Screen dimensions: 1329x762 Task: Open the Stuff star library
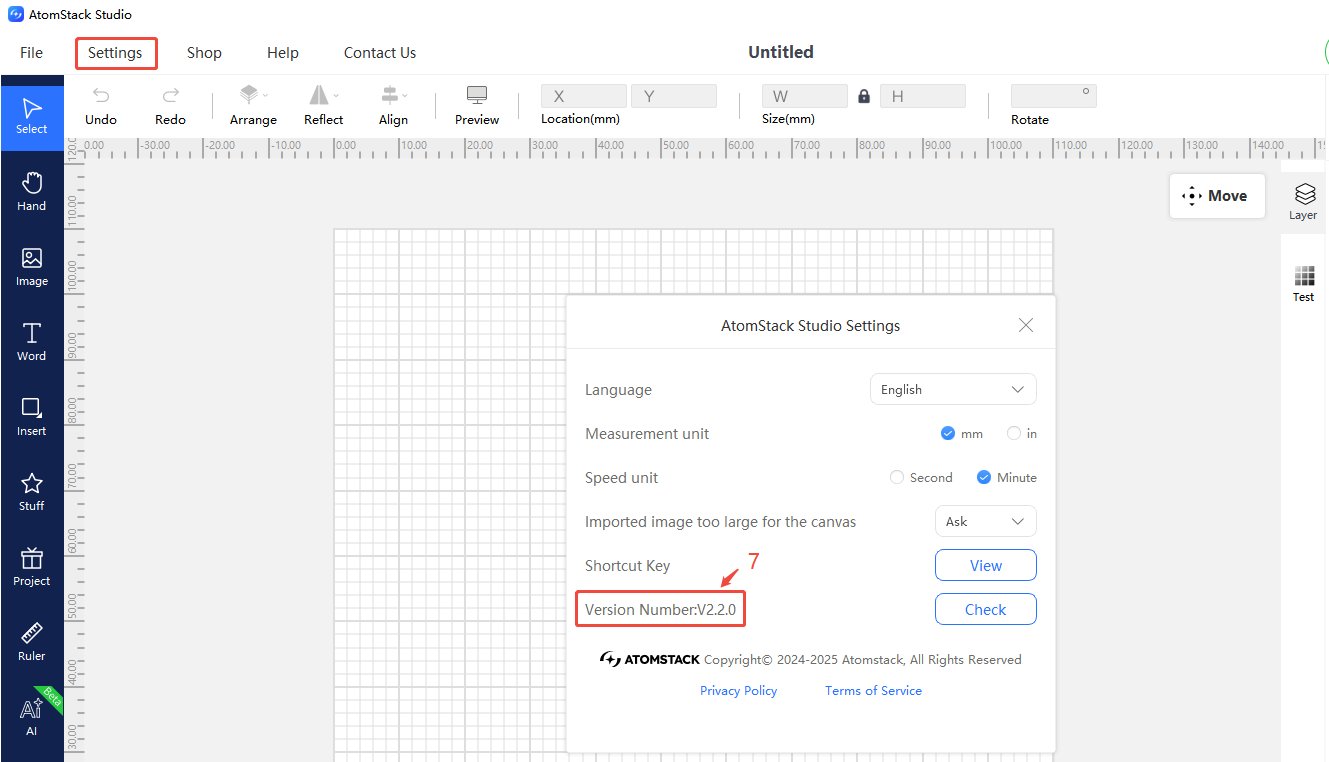(32, 492)
